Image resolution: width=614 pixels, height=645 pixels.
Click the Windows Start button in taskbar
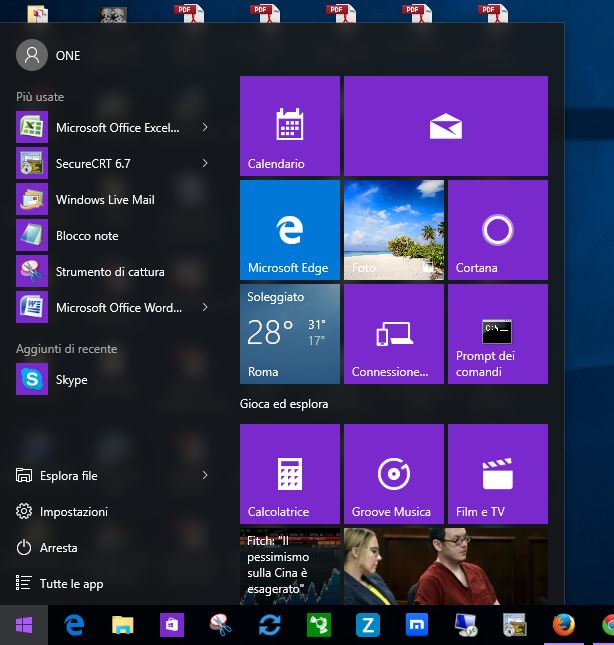tap(24, 625)
